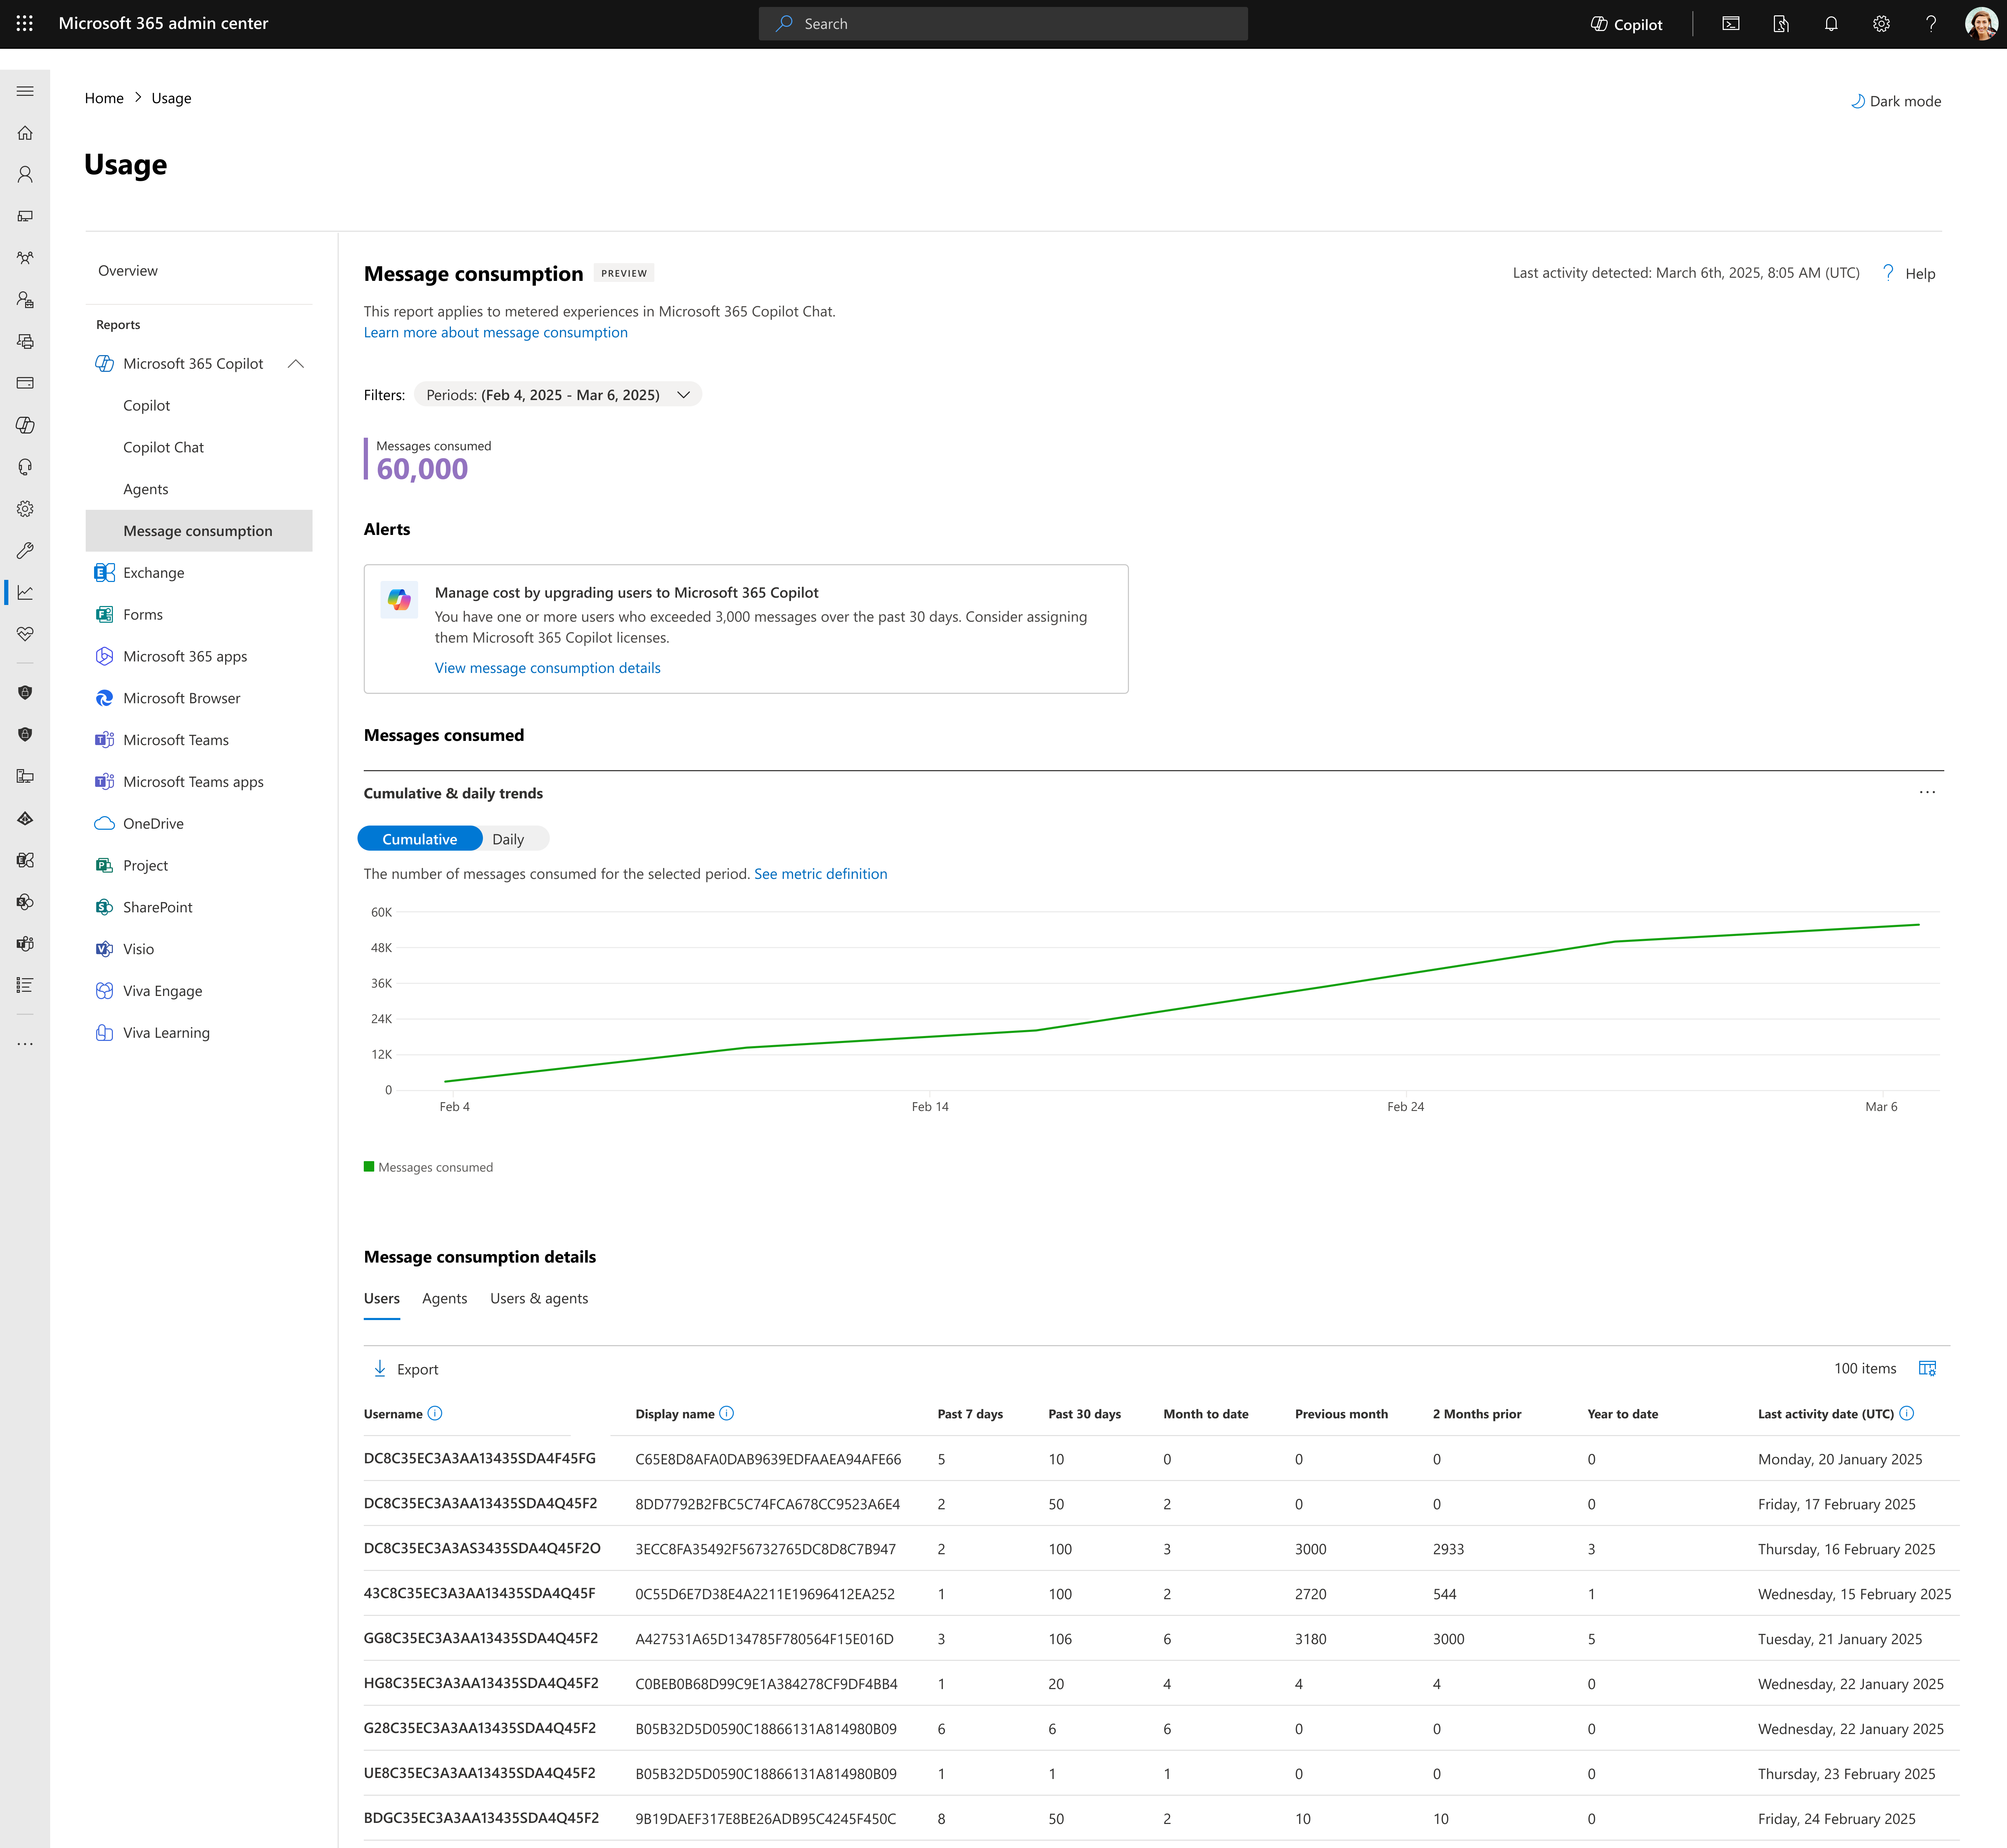The width and height of the screenshot is (2007, 1848).
Task: Switch on Dark mode
Action: click(1895, 101)
